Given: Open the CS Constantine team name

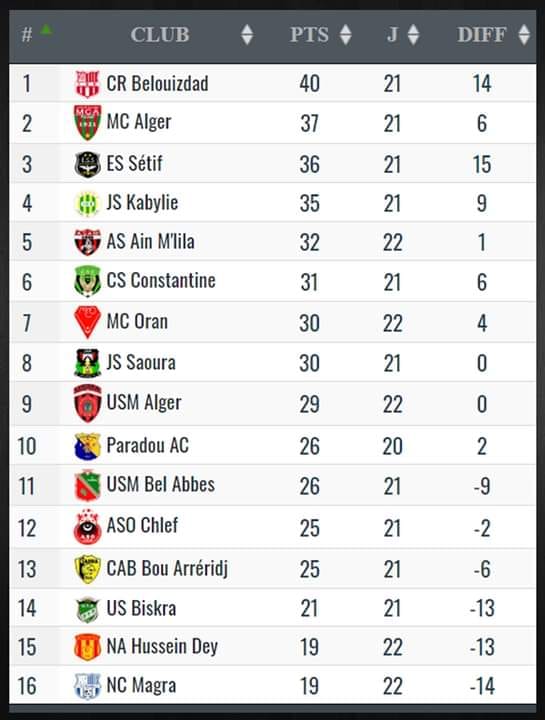Looking at the screenshot, I should point(161,281).
